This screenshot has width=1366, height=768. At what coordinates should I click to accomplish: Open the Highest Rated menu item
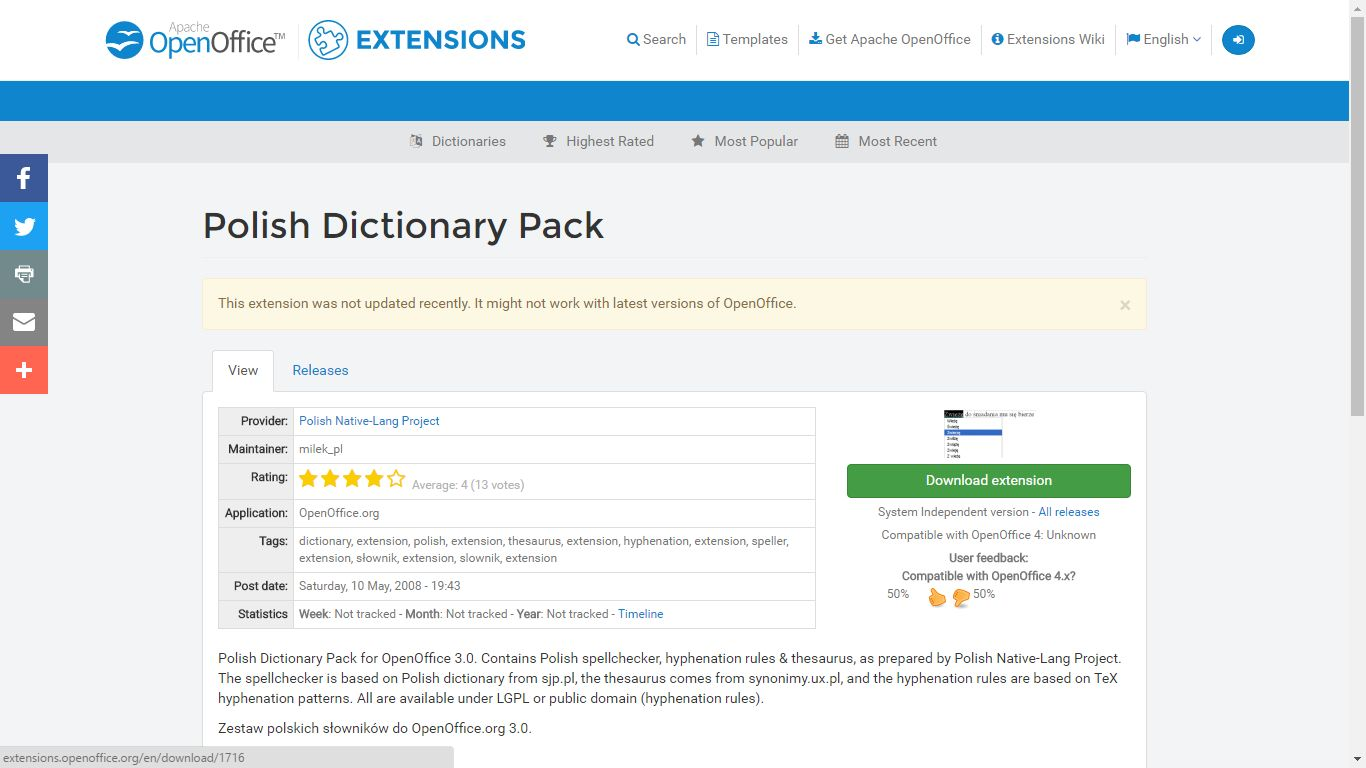tap(598, 141)
